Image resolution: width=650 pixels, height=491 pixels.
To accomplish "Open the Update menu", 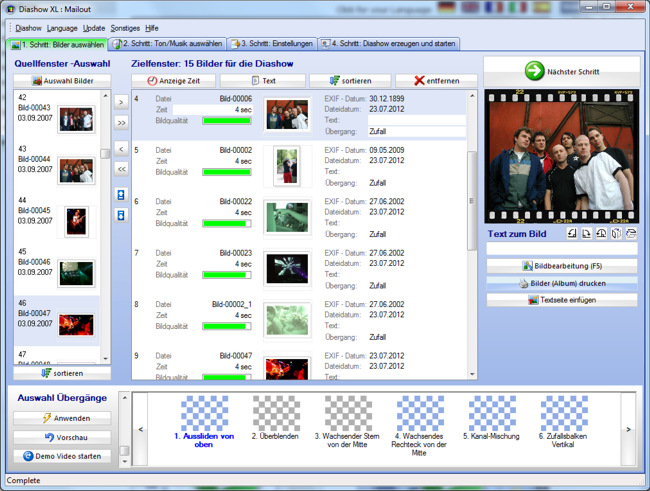I will point(94,28).
